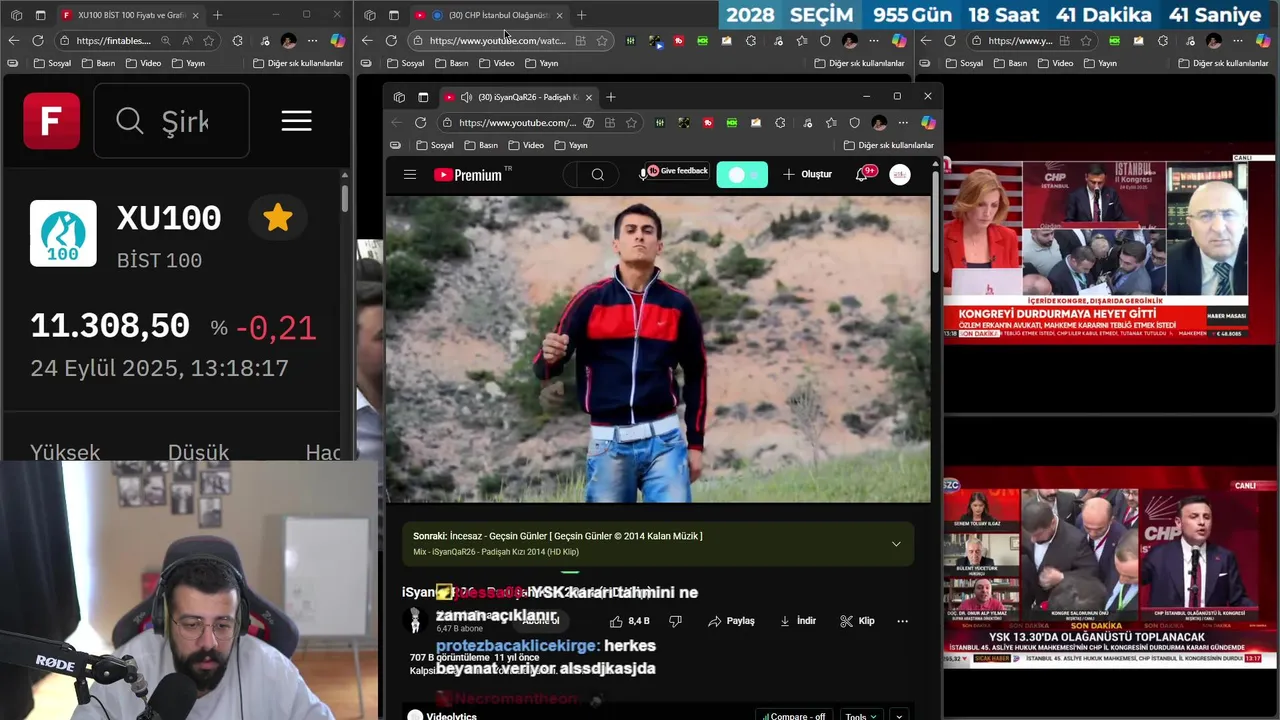This screenshot has height=720, width=1280.
Task: Click Oluştur create button
Action: 807,174
